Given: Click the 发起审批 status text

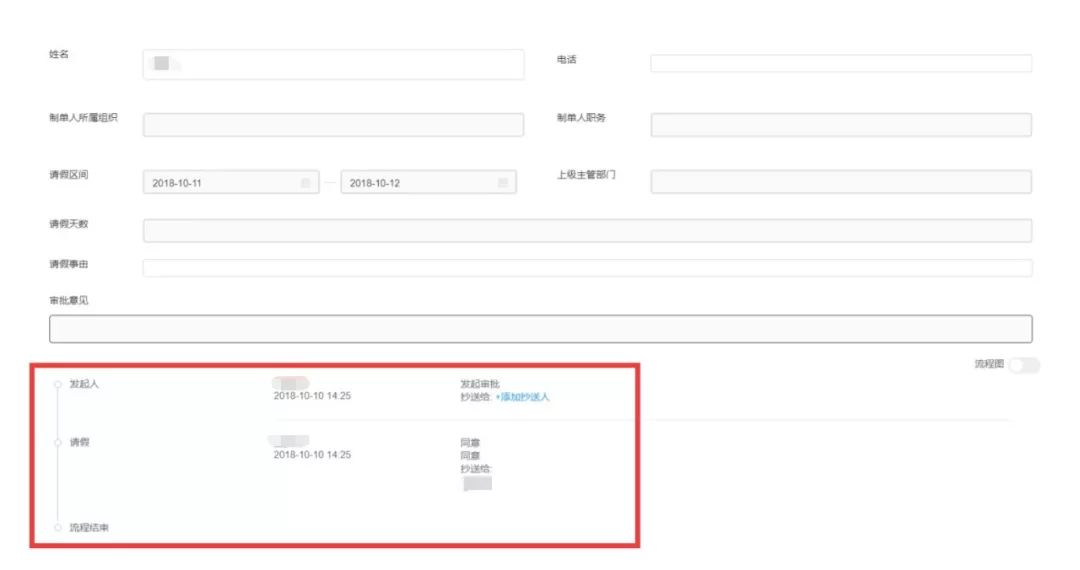Looking at the screenshot, I should [480, 384].
